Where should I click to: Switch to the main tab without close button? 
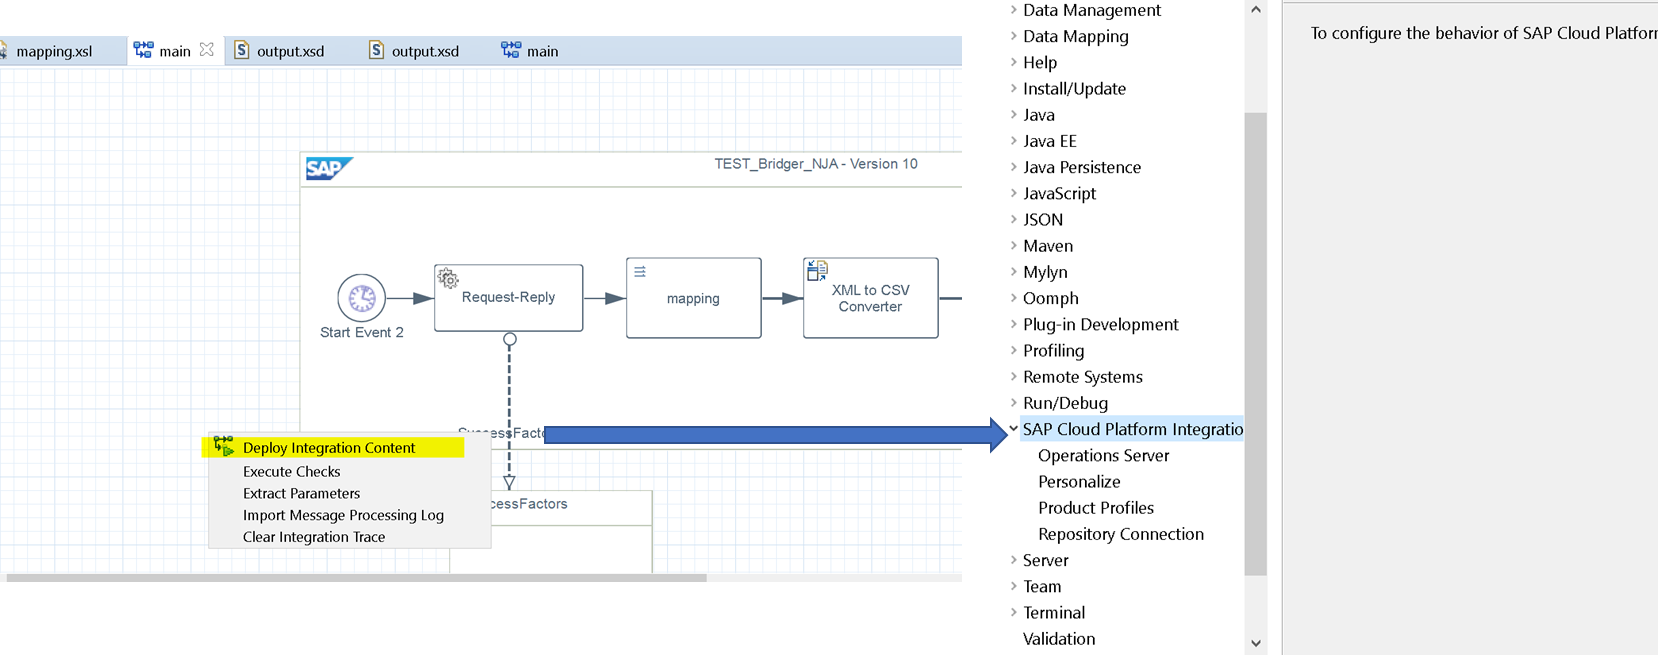click(531, 51)
